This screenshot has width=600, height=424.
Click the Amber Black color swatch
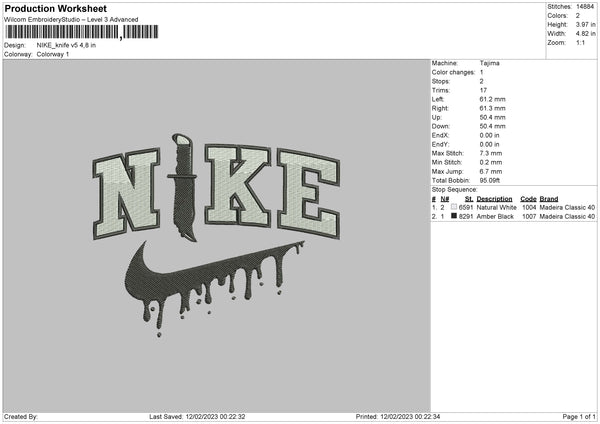tap(454, 216)
